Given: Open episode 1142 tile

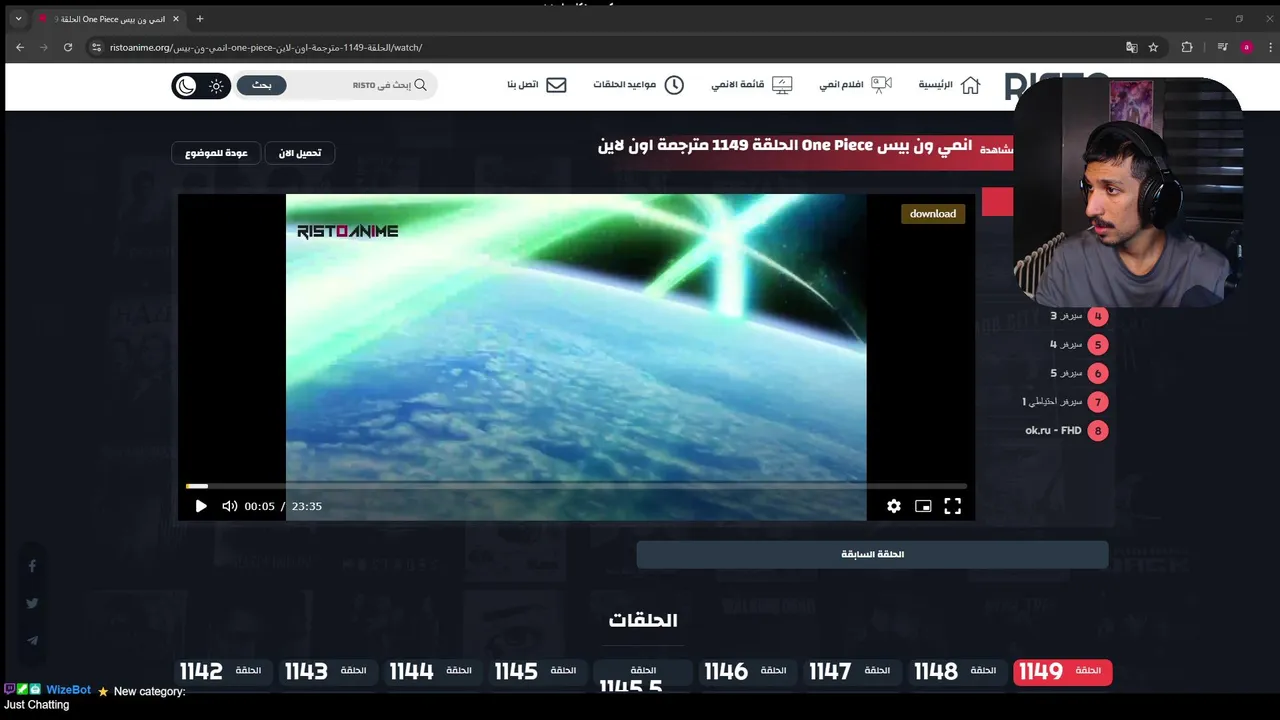Looking at the screenshot, I should click(222, 672).
